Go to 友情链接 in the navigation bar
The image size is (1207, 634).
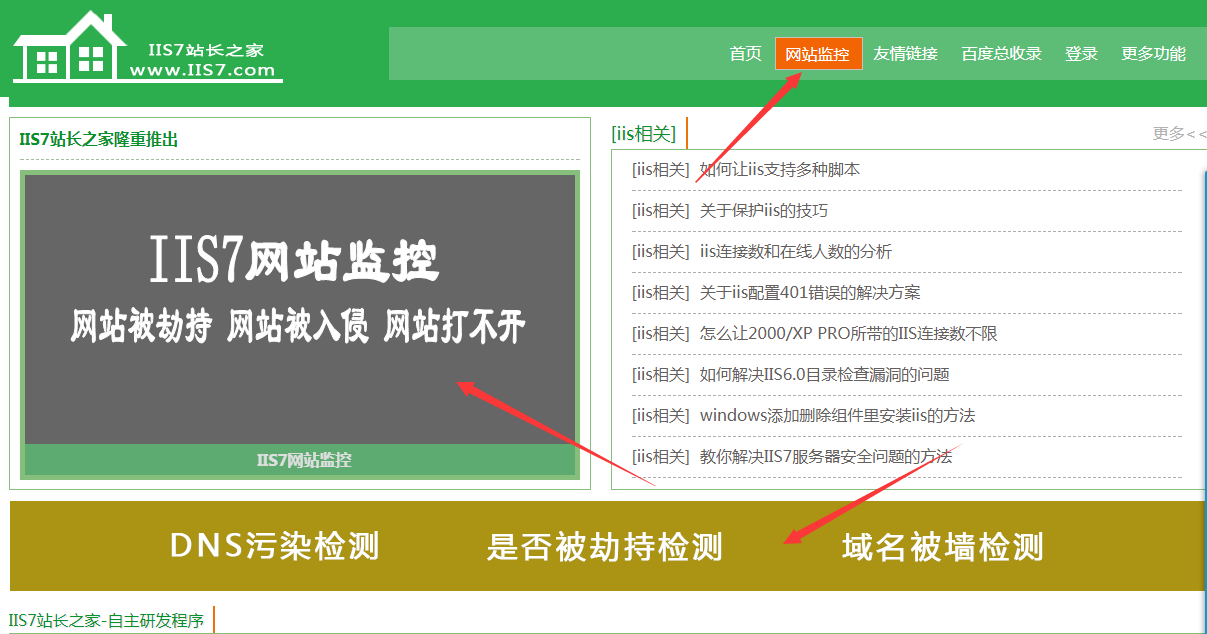[x=905, y=54]
